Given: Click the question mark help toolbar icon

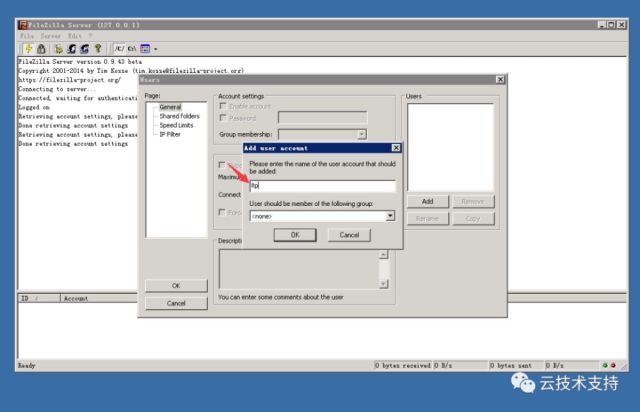Looking at the screenshot, I should pyautogui.click(x=98, y=49).
